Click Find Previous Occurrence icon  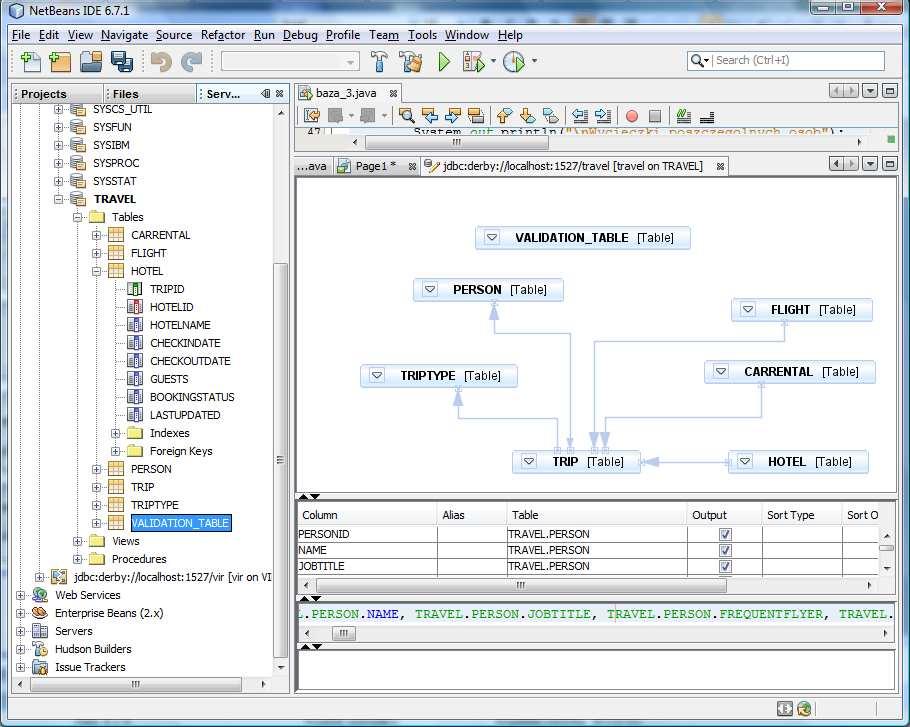click(x=430, y=116)
